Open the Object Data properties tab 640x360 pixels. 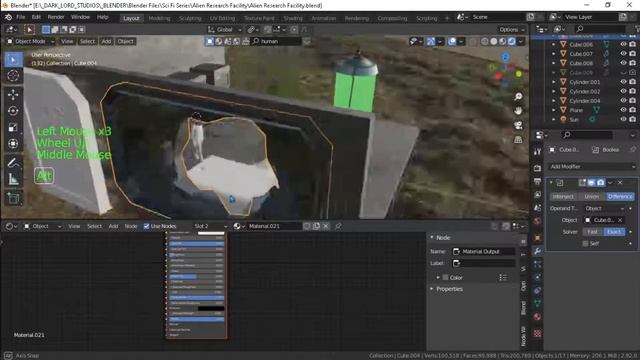(x=537, y=303)
